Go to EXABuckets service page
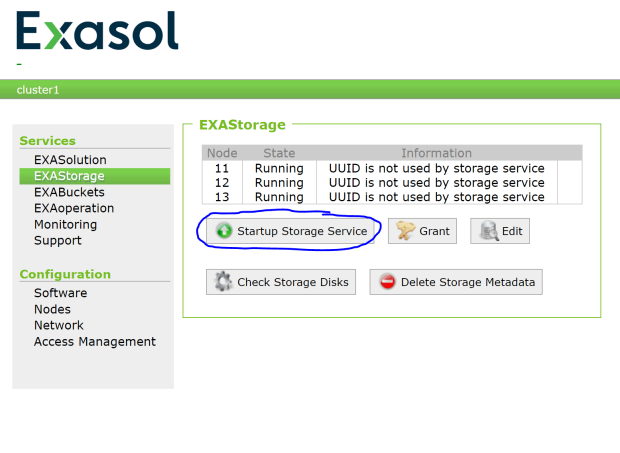Screen dimensions: 620x453 pyautogui.click(x=69, y=192)
